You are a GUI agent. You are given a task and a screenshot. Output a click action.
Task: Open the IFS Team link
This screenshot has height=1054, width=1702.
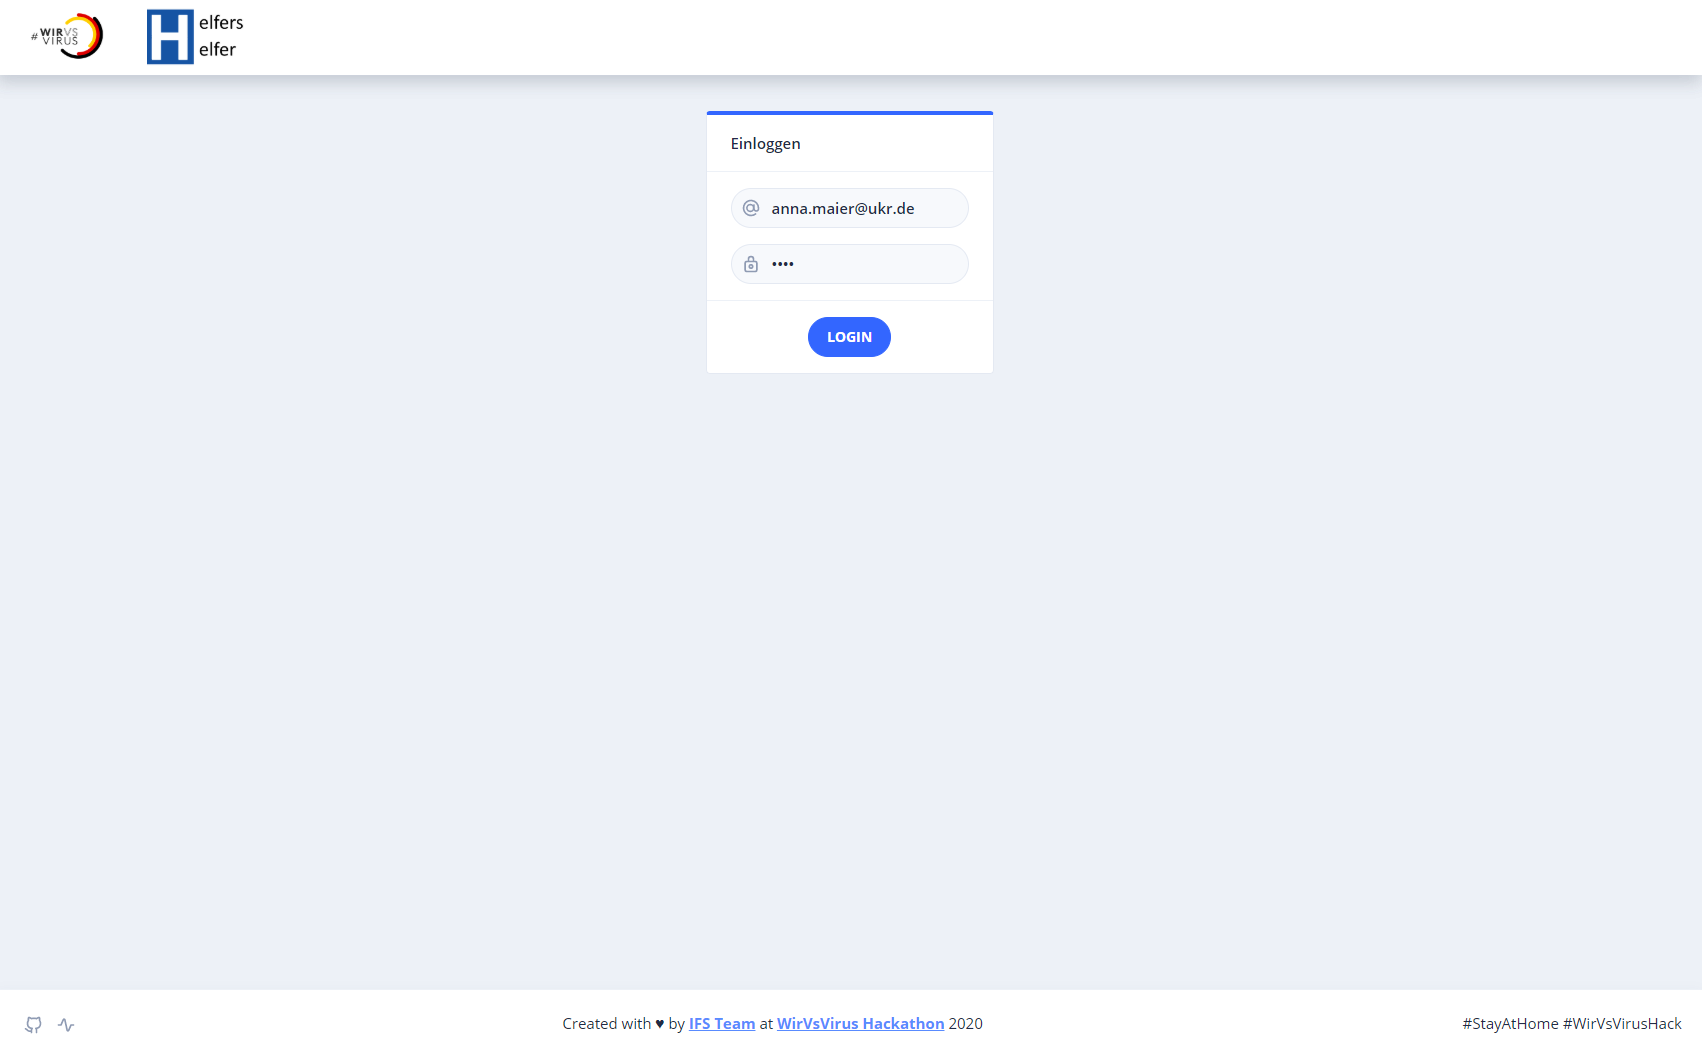722,1024
